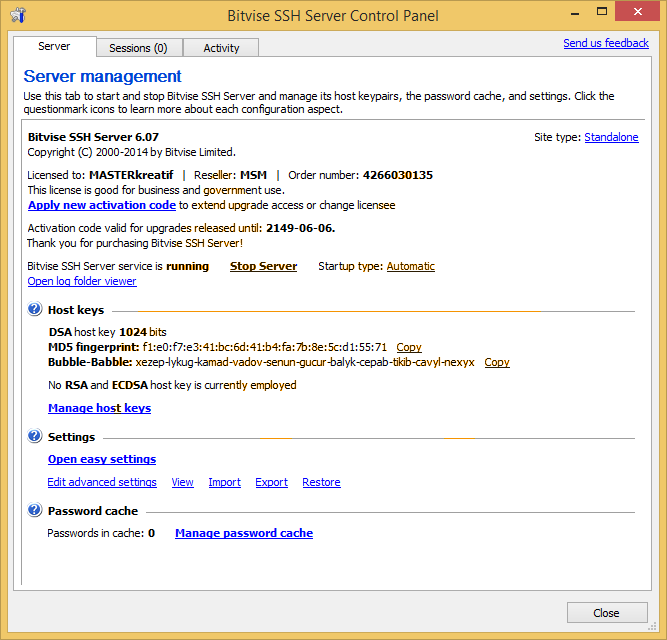Open log folder viewer
The width and height of the screenshot is (667, 640).
tap(82, 281)
